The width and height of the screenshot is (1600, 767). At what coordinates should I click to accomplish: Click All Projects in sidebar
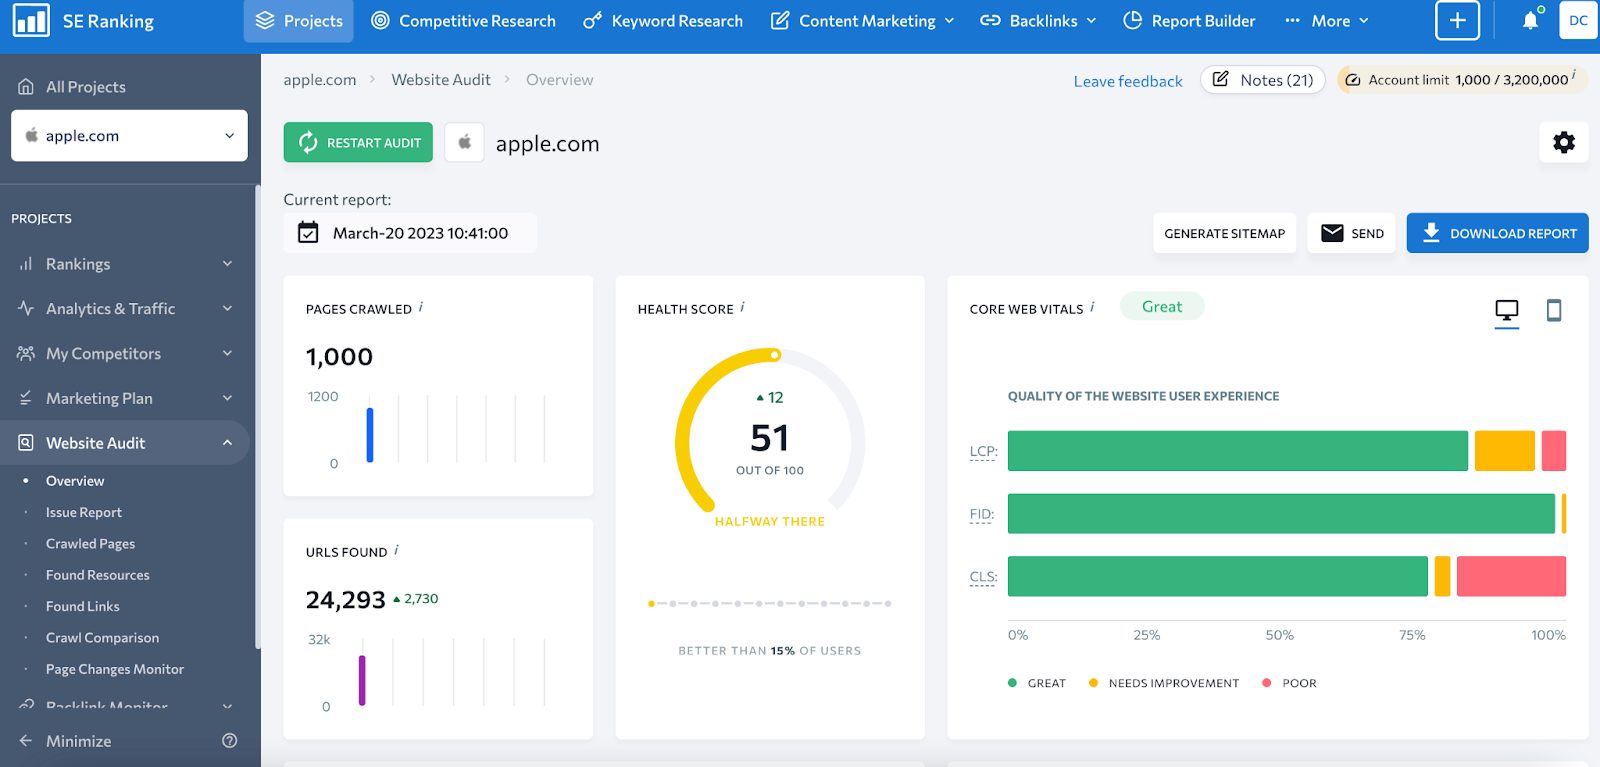(86, 87)
